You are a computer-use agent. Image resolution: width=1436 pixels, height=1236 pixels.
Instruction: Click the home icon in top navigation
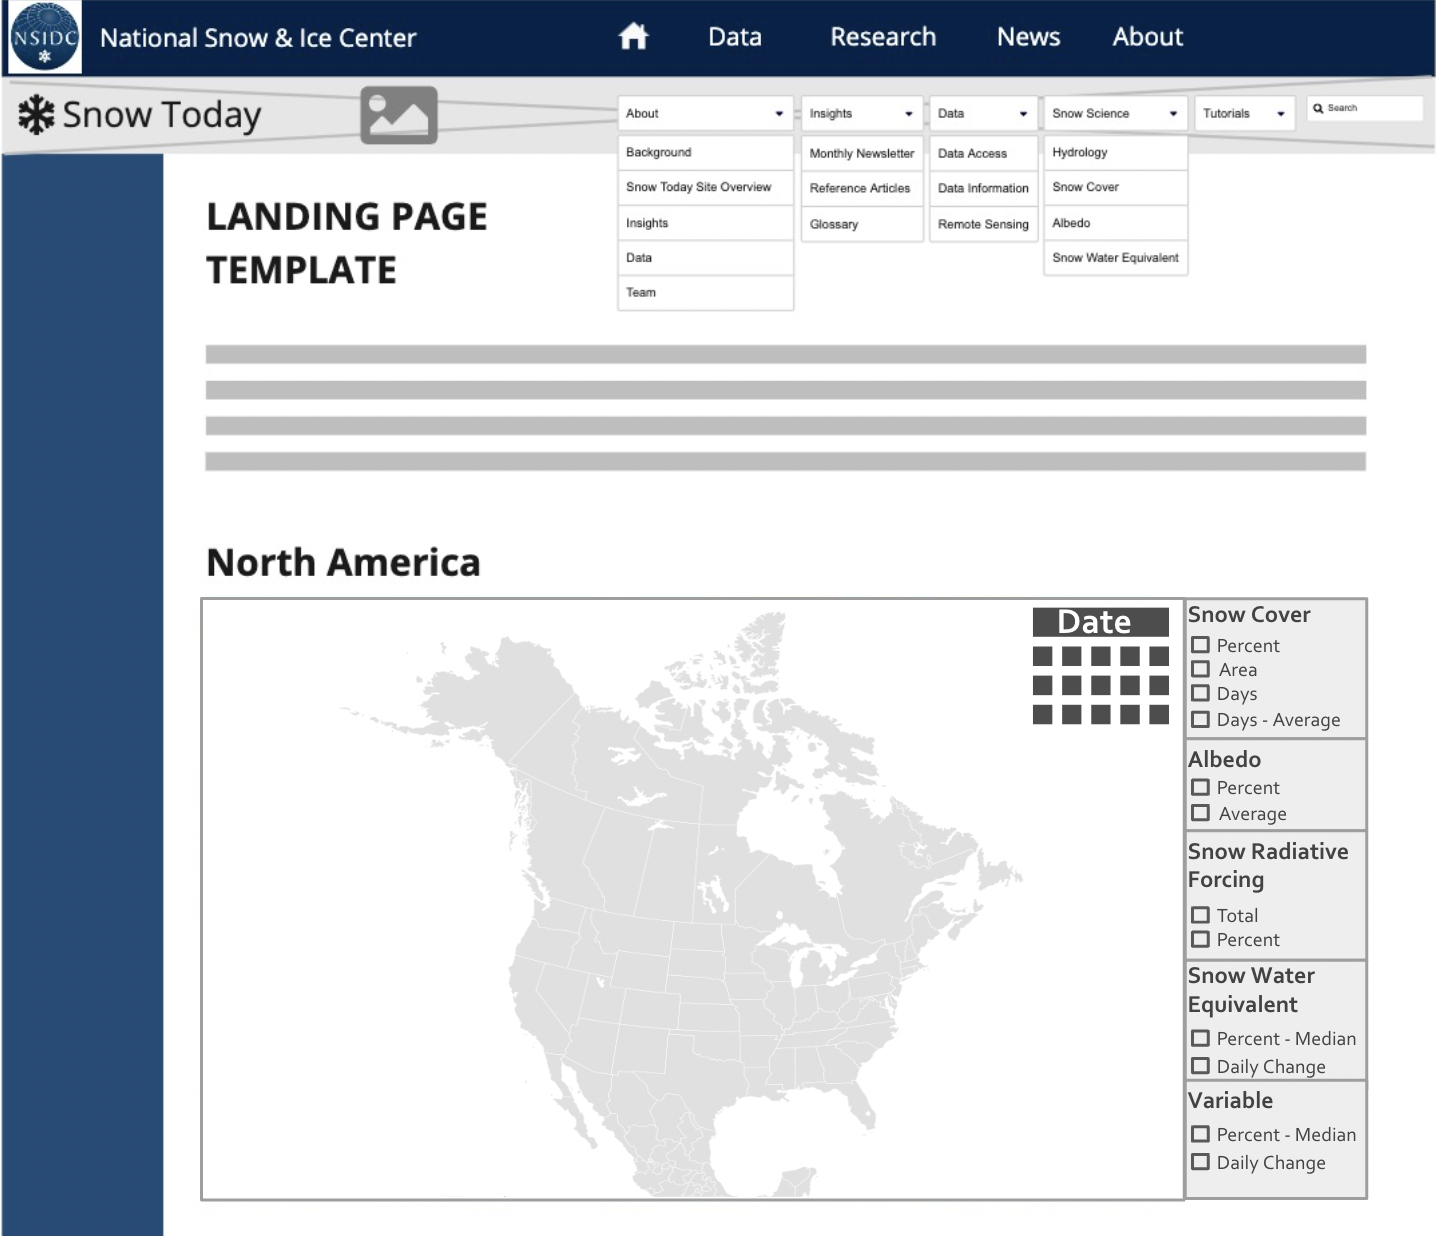(x=633, y=37)
